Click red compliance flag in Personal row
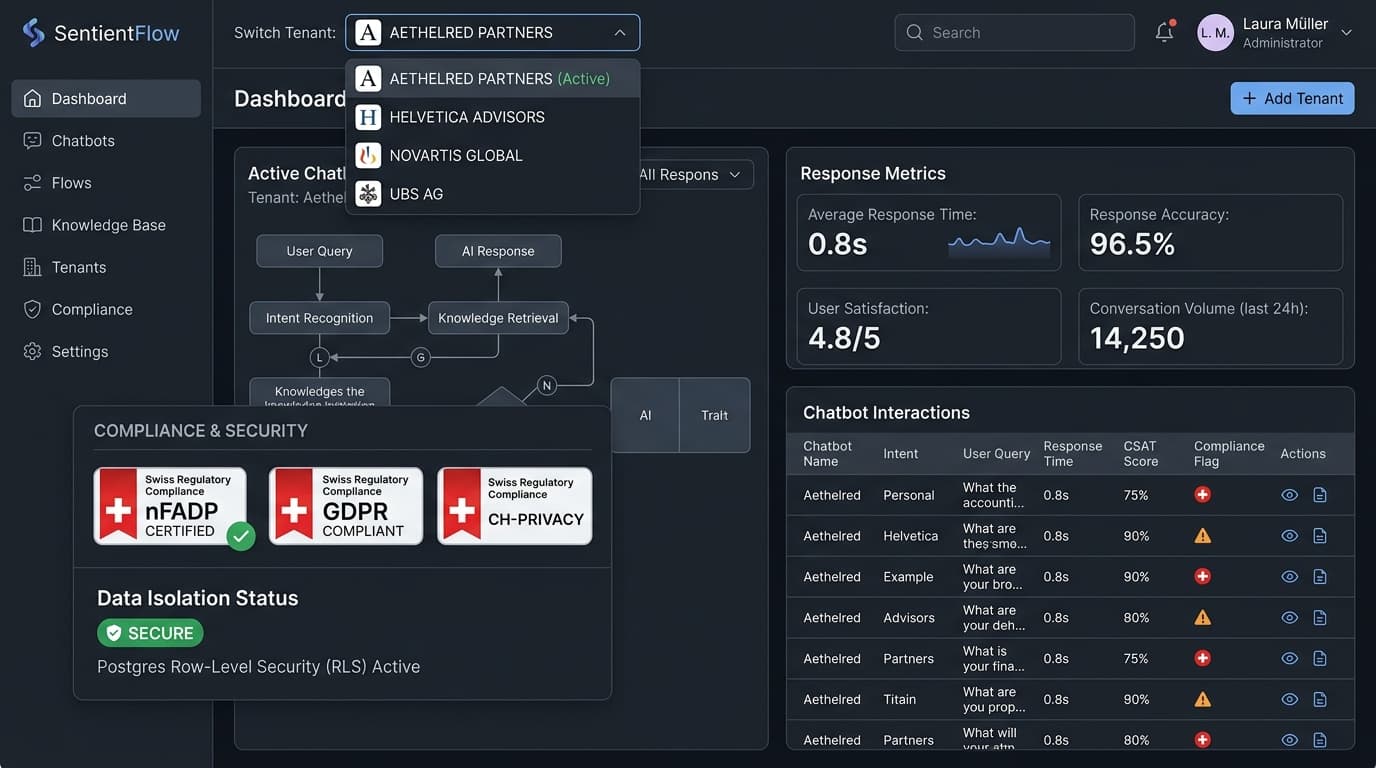1376x768 pixels. (1203, 495)
